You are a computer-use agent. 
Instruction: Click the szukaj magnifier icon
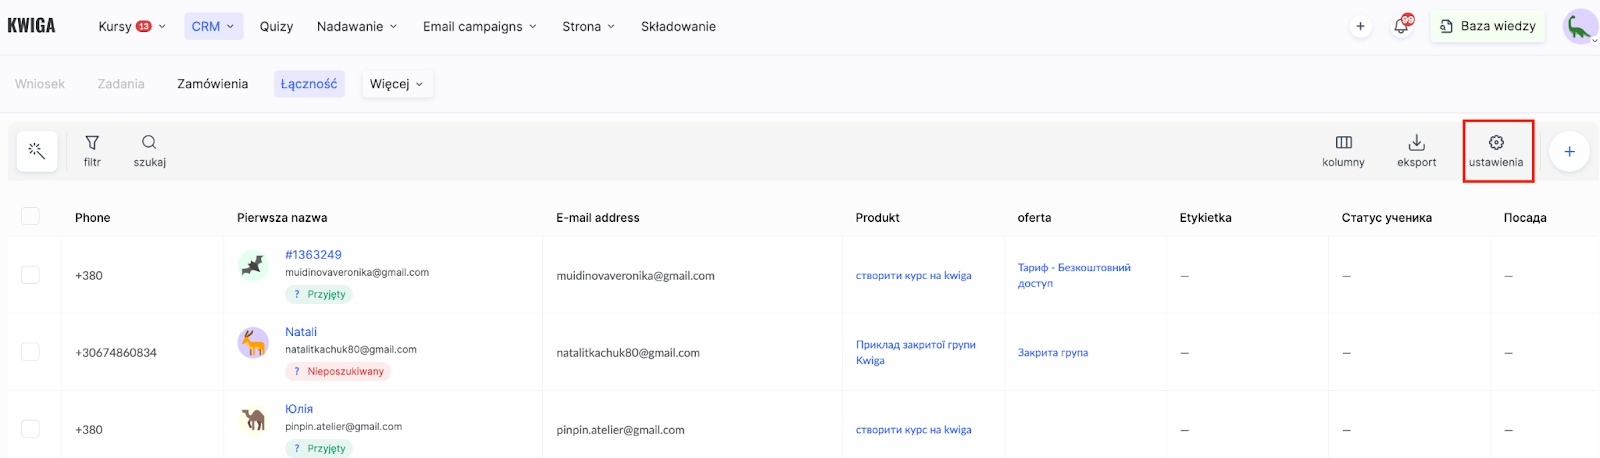point(149,143)
